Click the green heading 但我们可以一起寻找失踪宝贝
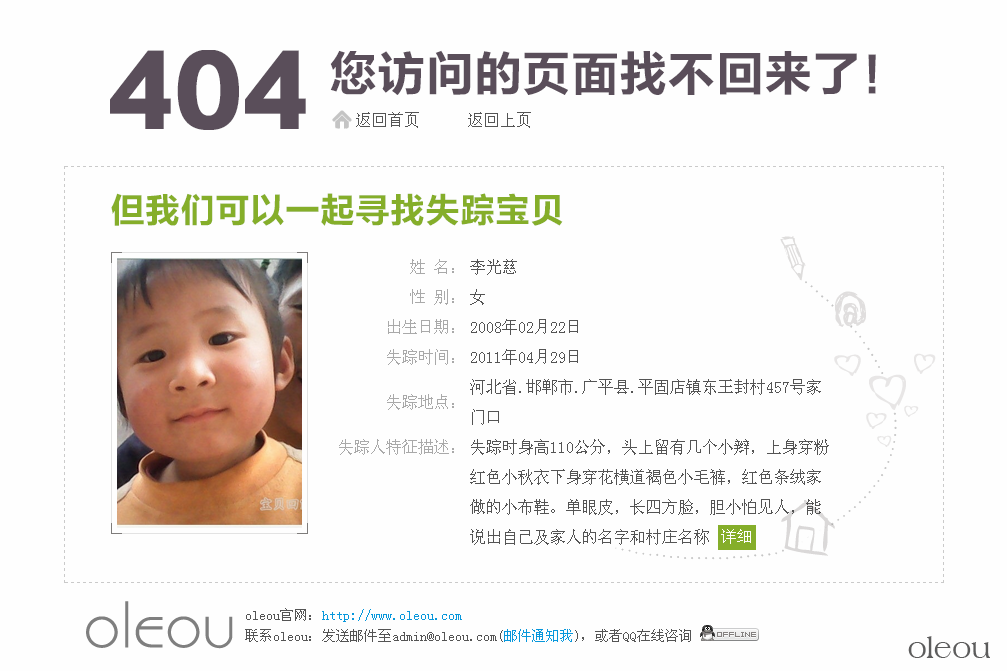1007x671 pixels. pyautogui.click(x=337, y=210)
